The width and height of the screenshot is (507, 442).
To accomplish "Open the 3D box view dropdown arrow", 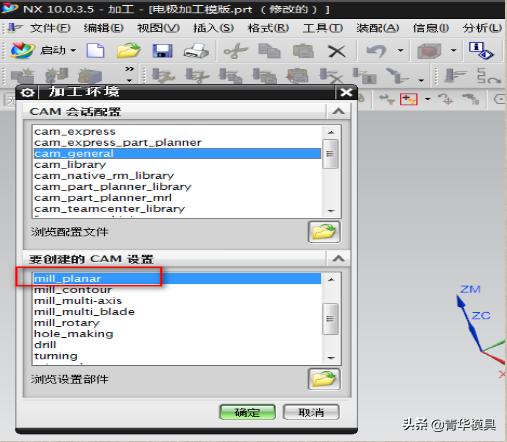I will (453, 51).
